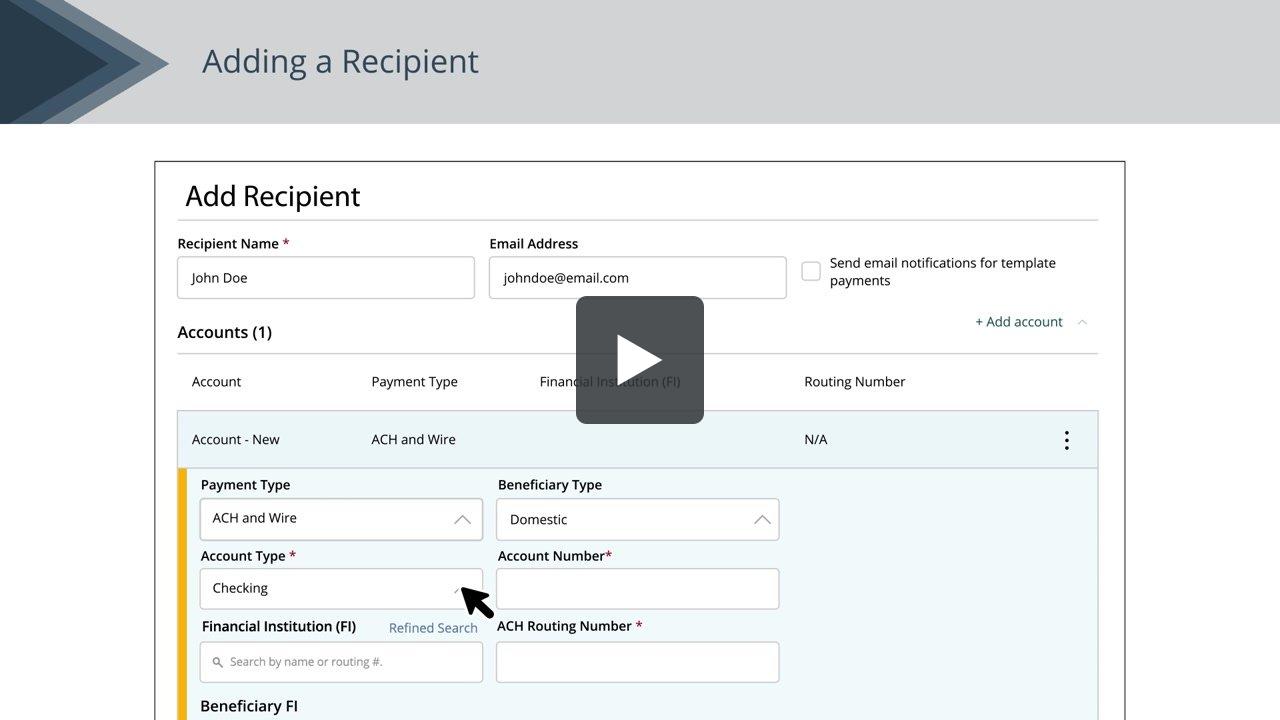Click the Account column header
1280x720 pixels.
coord(216,382)
